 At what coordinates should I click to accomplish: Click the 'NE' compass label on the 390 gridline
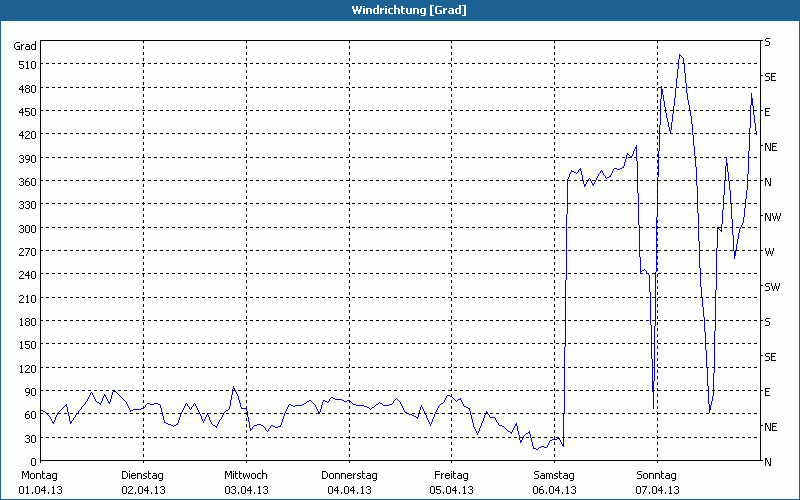point(770,147)
